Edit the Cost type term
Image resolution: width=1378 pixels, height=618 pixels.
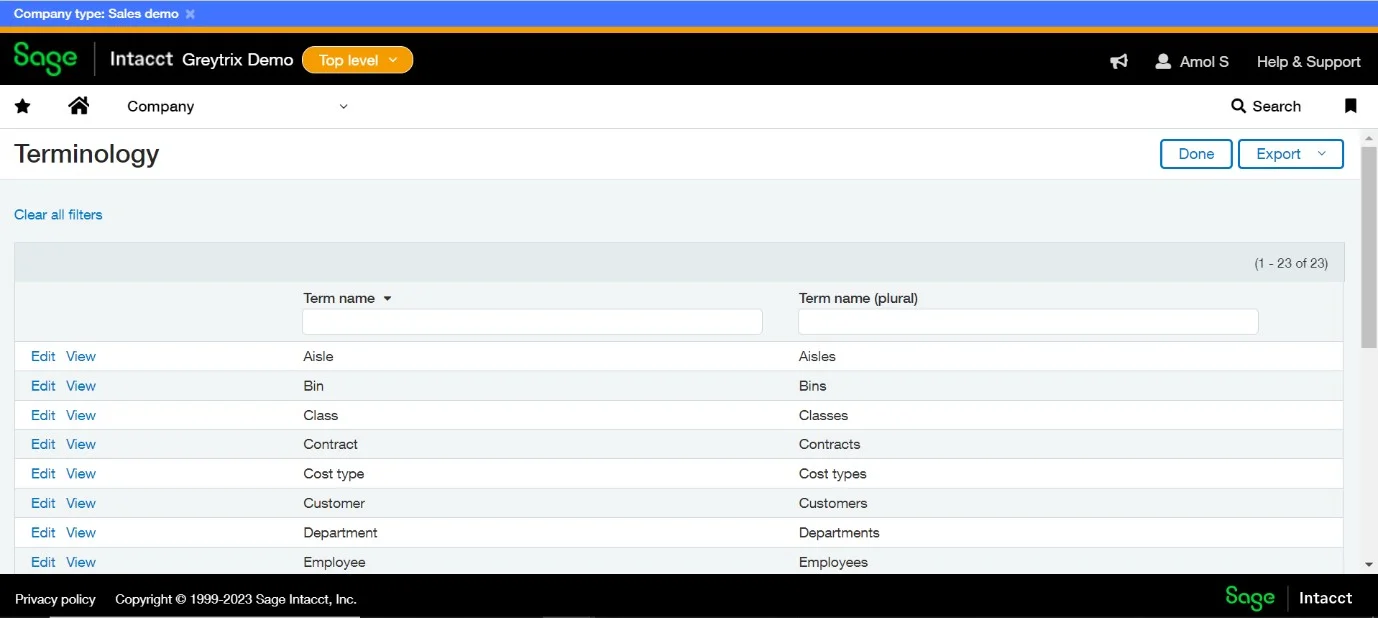[x=43, y=474]
